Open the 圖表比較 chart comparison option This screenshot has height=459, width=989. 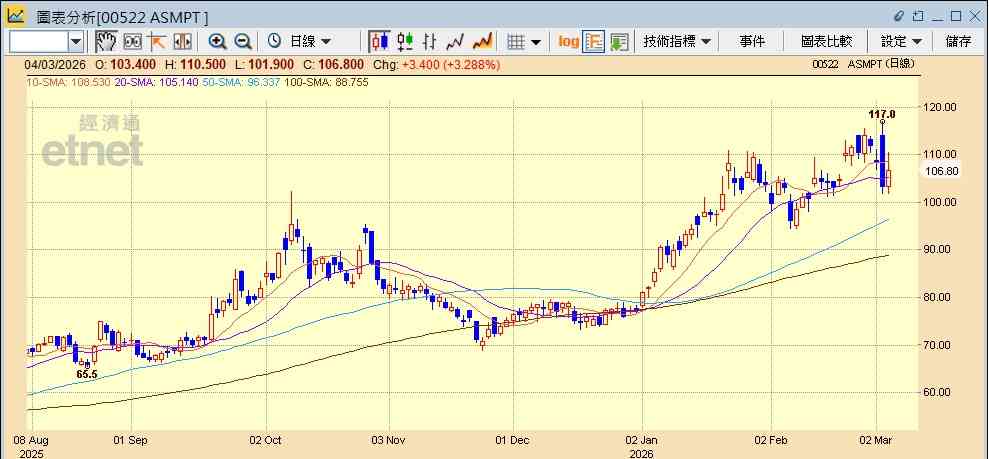[826, 42]
